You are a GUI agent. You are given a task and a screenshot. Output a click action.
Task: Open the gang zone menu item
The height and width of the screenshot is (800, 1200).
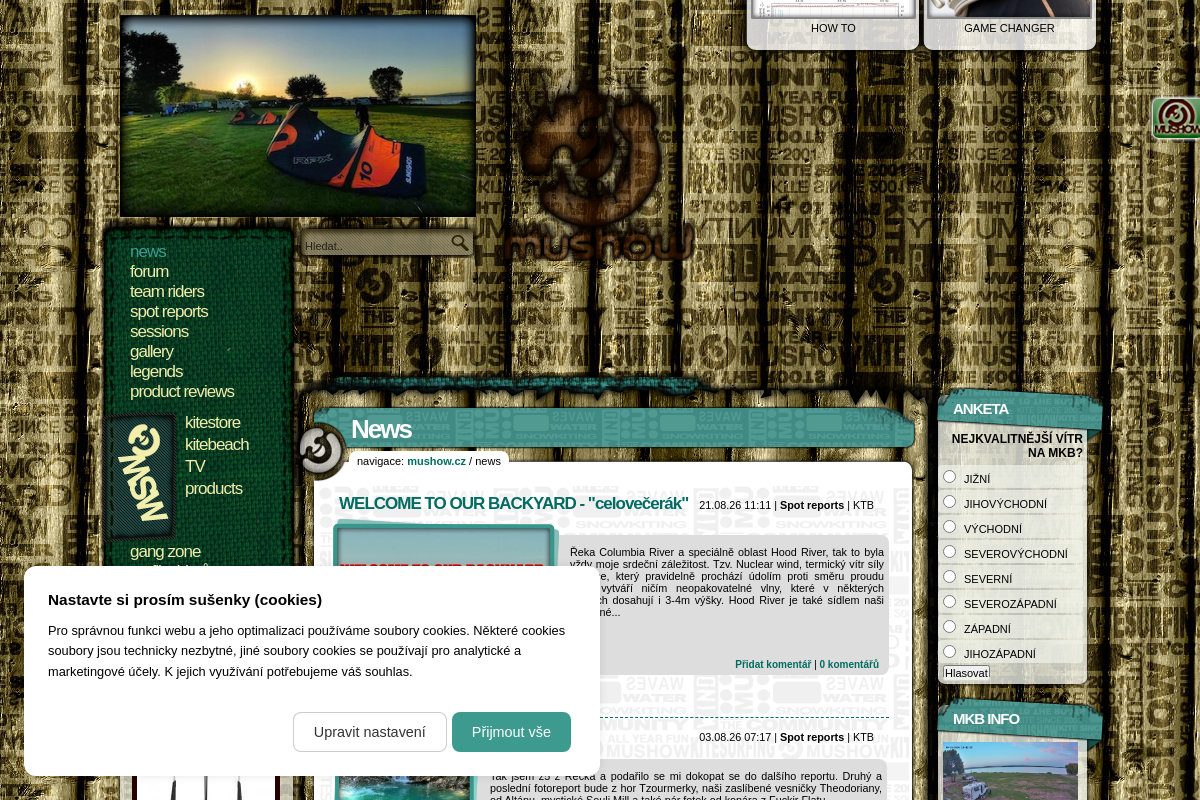(x=165, y=552)
